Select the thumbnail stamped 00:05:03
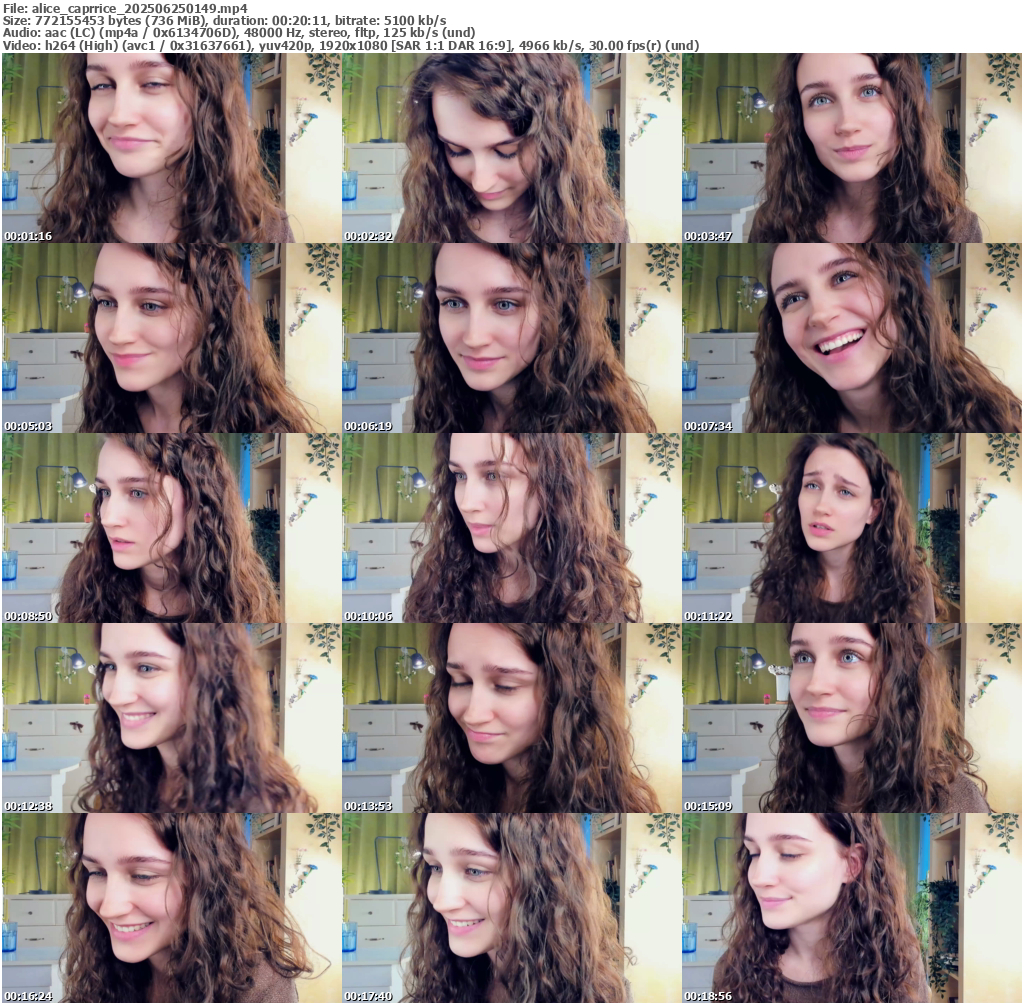Viewport: 1024px width, 1003px height. pyautogui.click(x=171, y=338)
